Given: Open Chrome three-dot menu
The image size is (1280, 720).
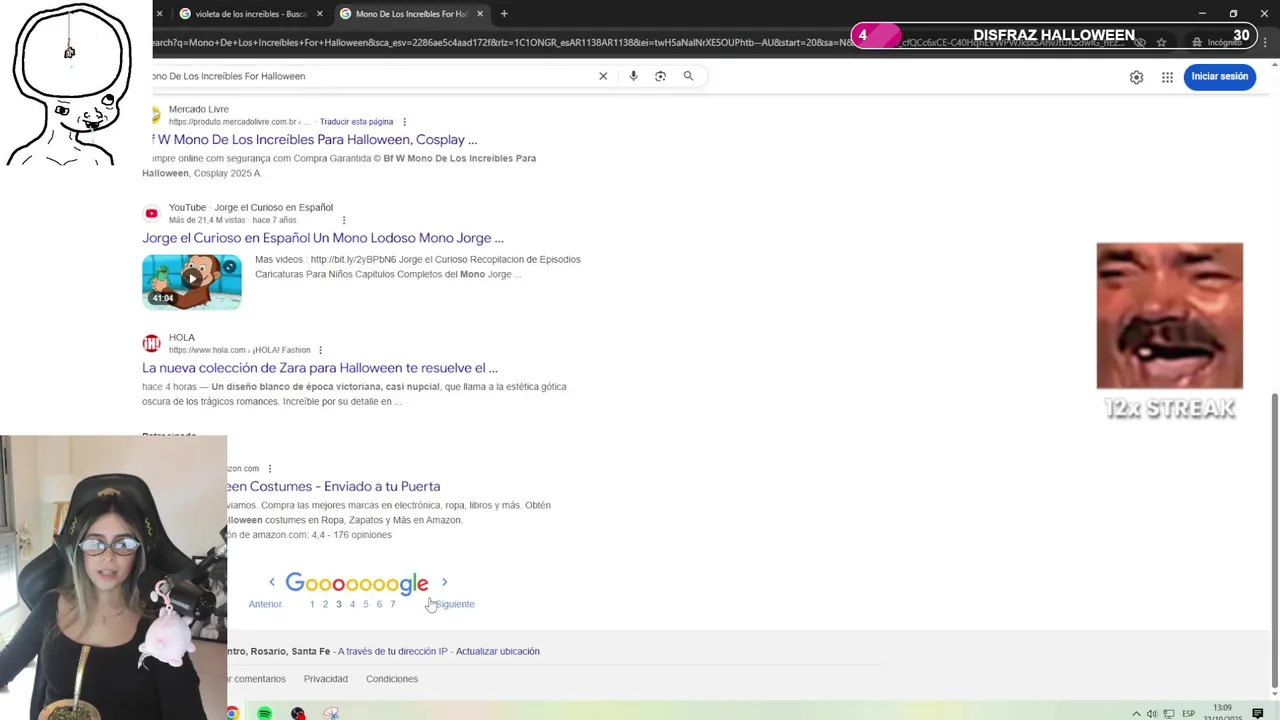Looking at the screenshot, I should coord(1265,42).
